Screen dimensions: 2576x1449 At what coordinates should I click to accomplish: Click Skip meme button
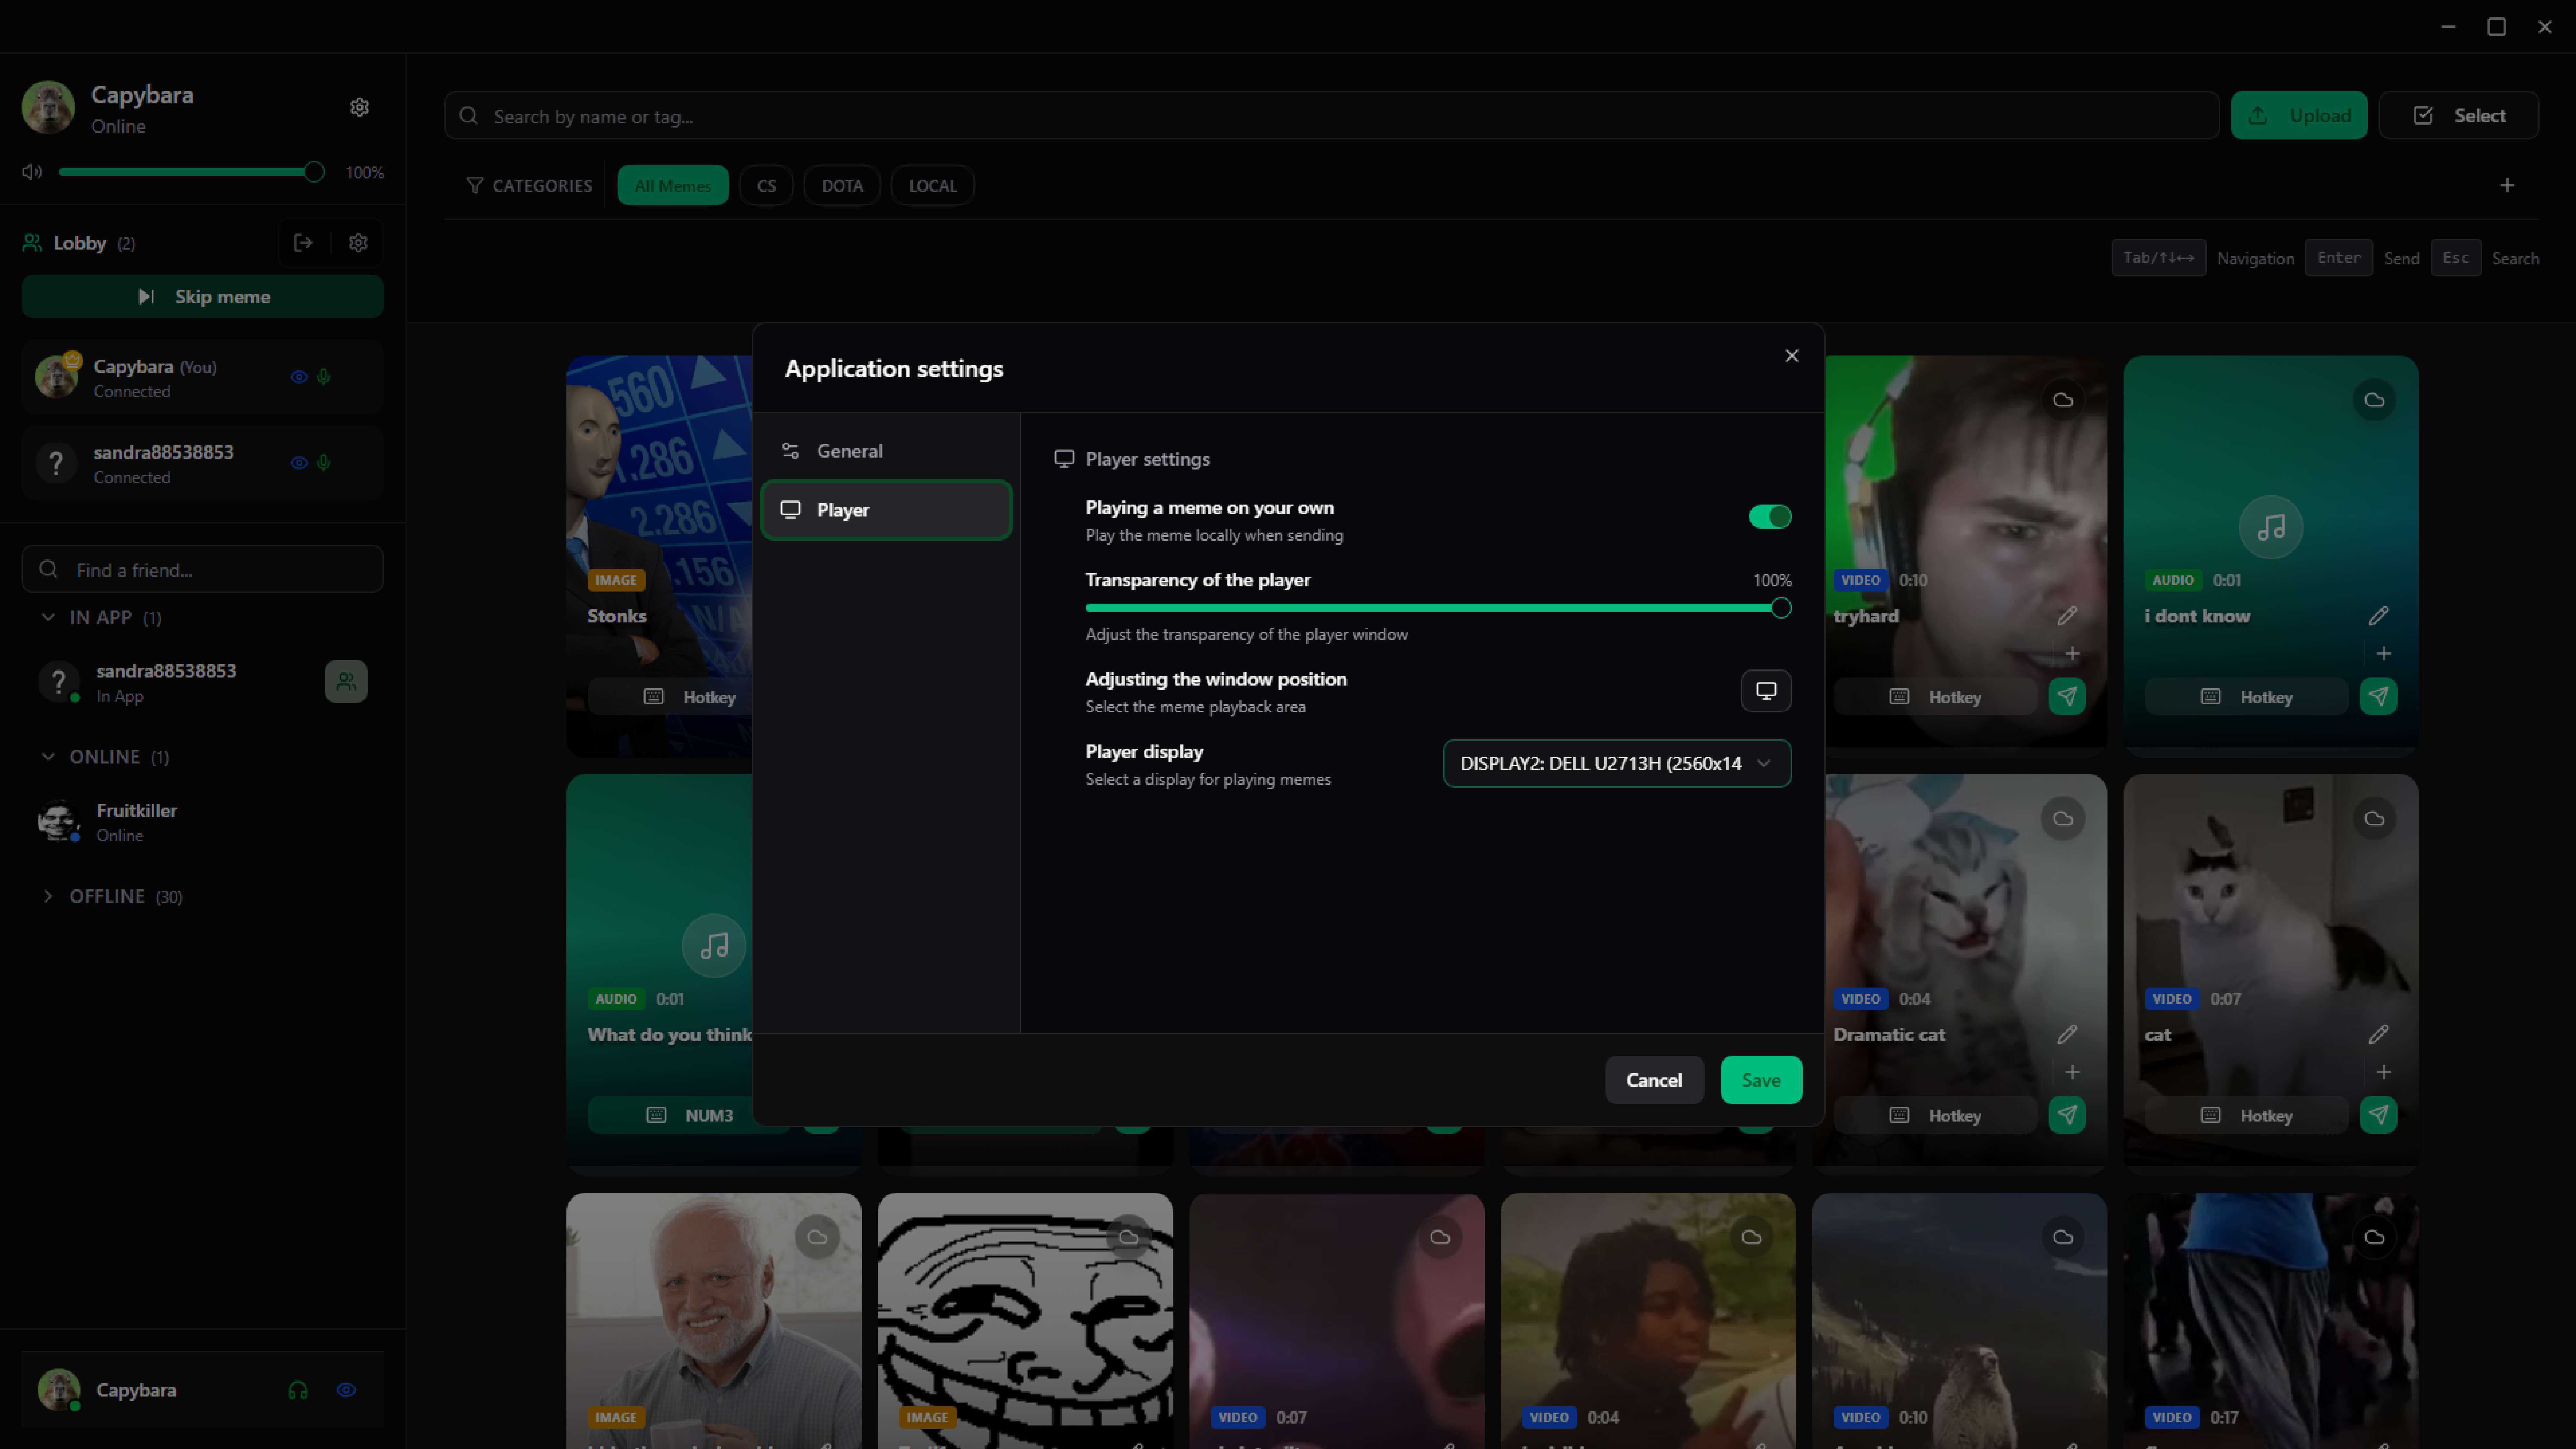(x=202, y=297)
